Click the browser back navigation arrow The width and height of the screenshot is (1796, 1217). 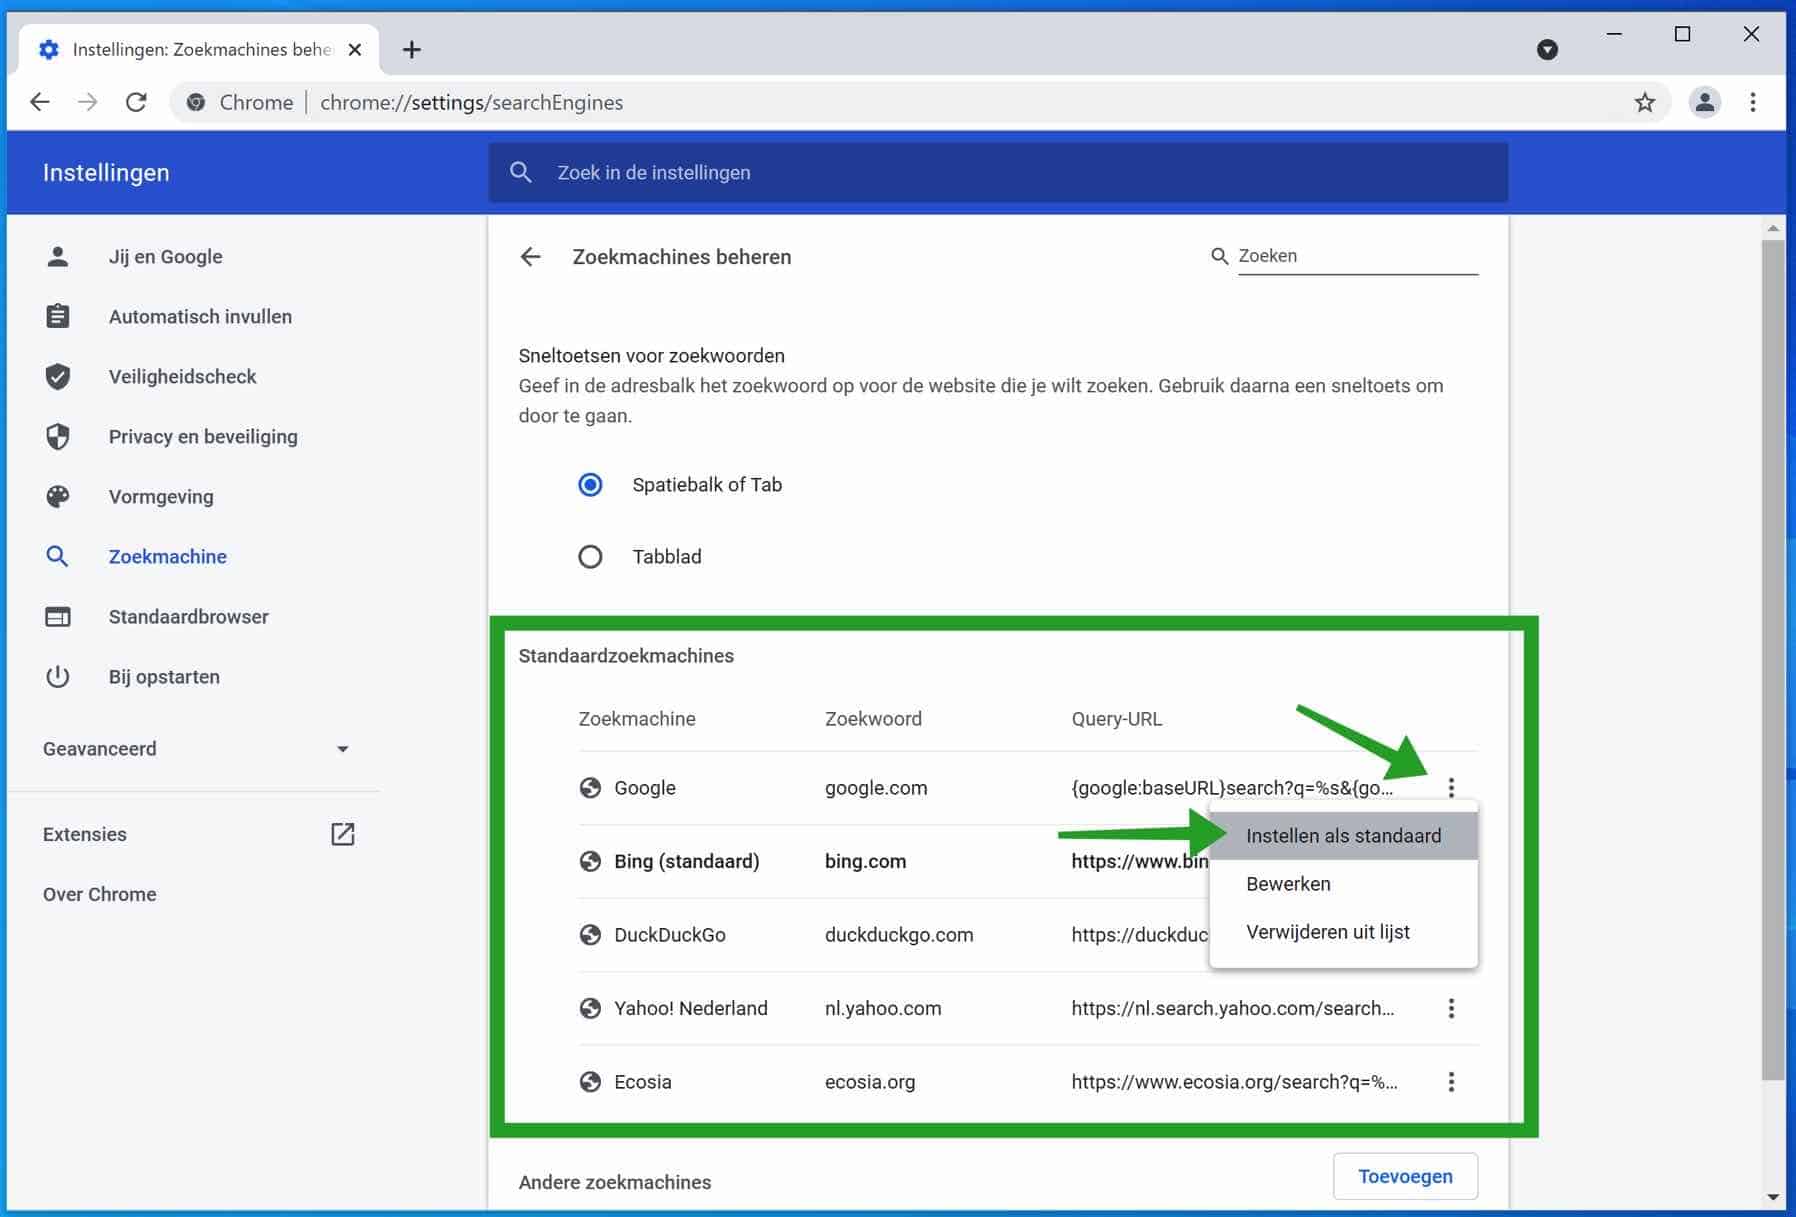[x=40, y=102]
